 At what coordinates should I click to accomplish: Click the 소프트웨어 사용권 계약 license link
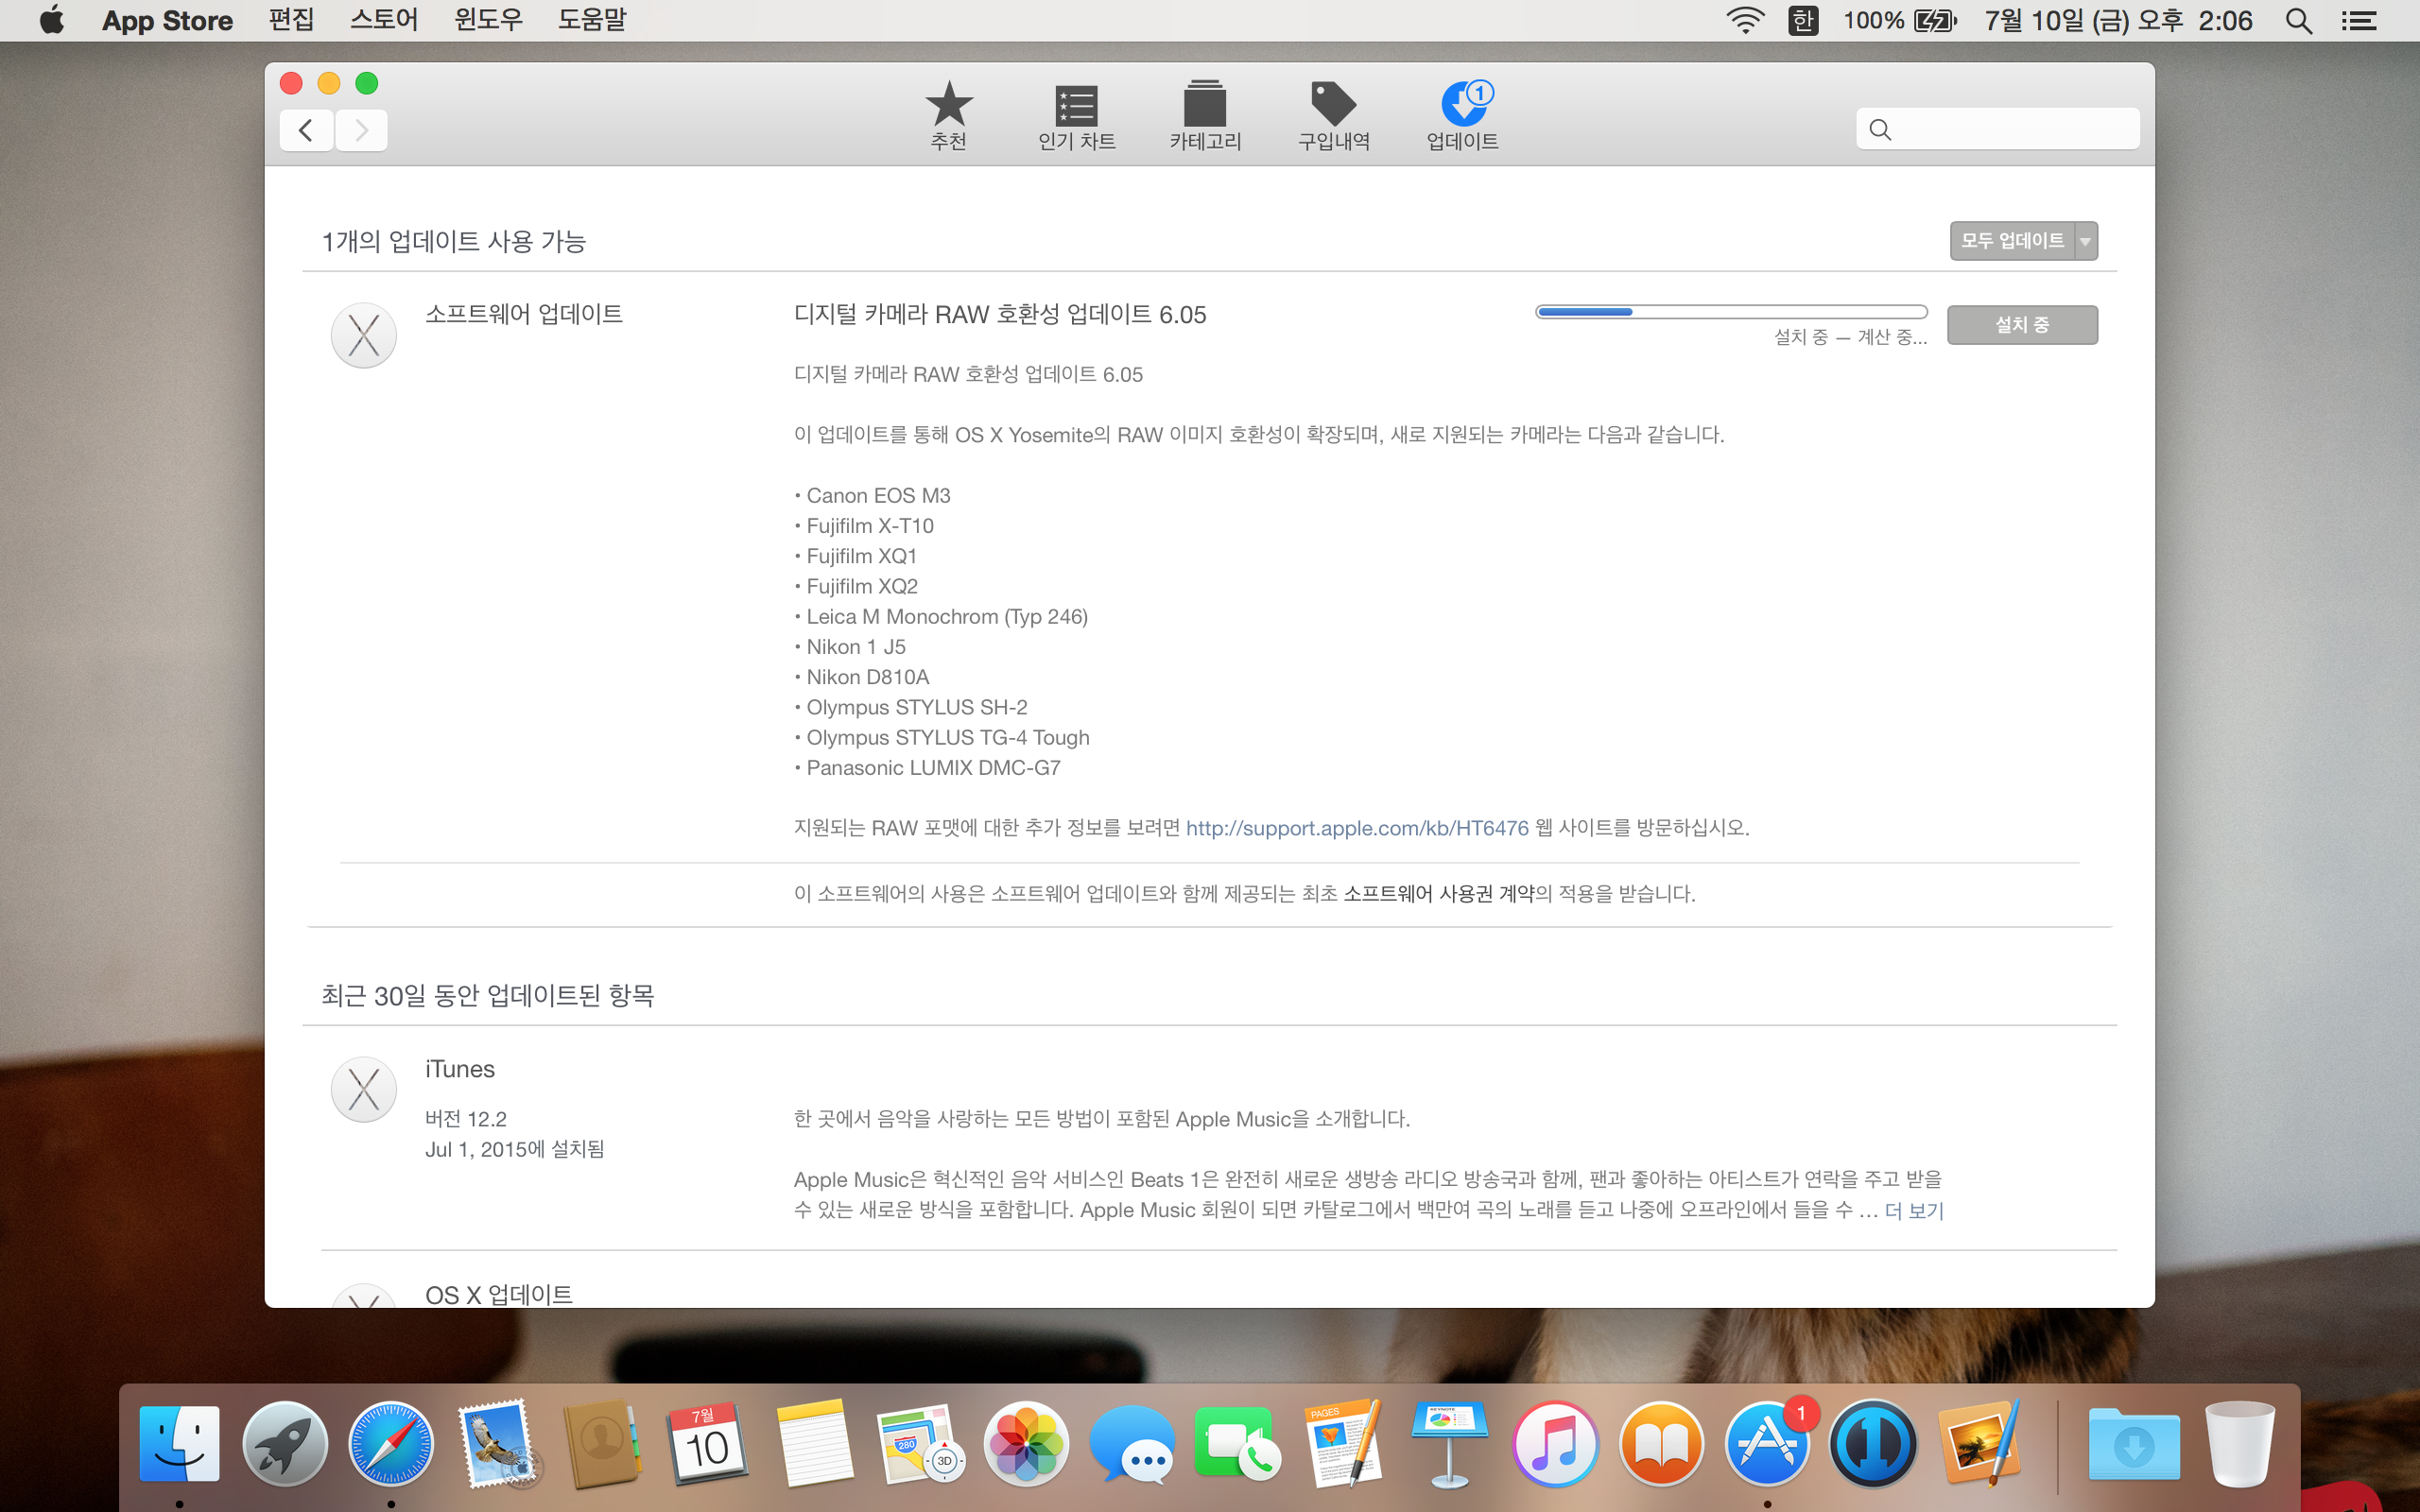pyautogui.click(x=1438, y=894)
